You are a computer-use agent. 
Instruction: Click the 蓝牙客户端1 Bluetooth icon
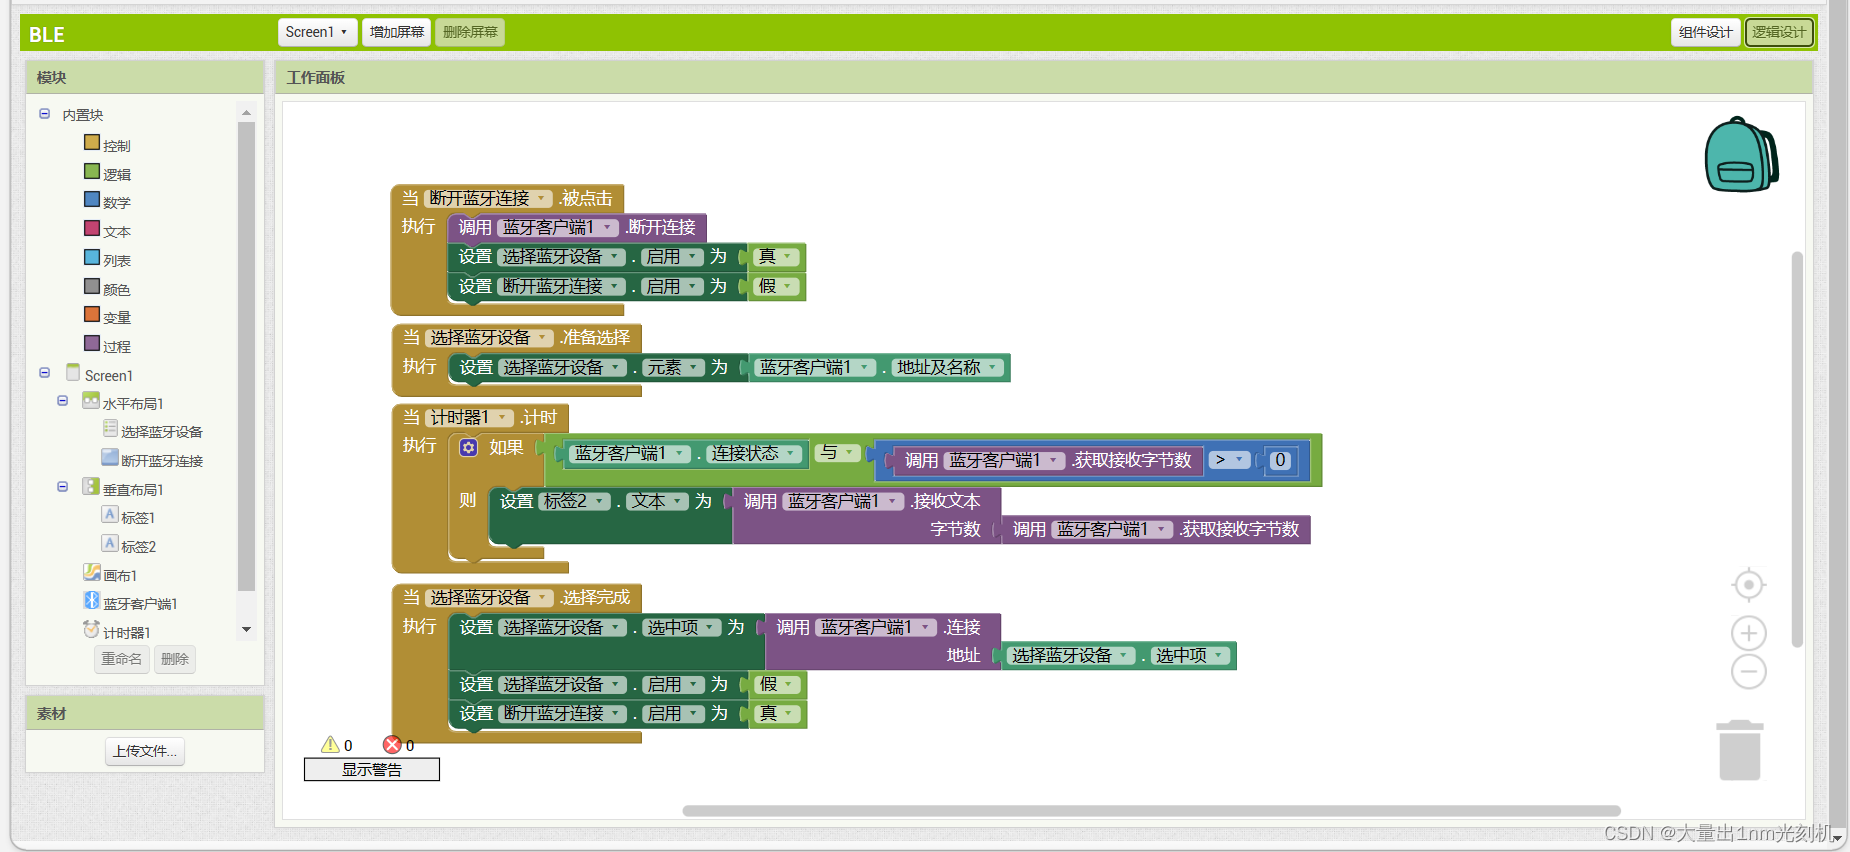[92, 601]
